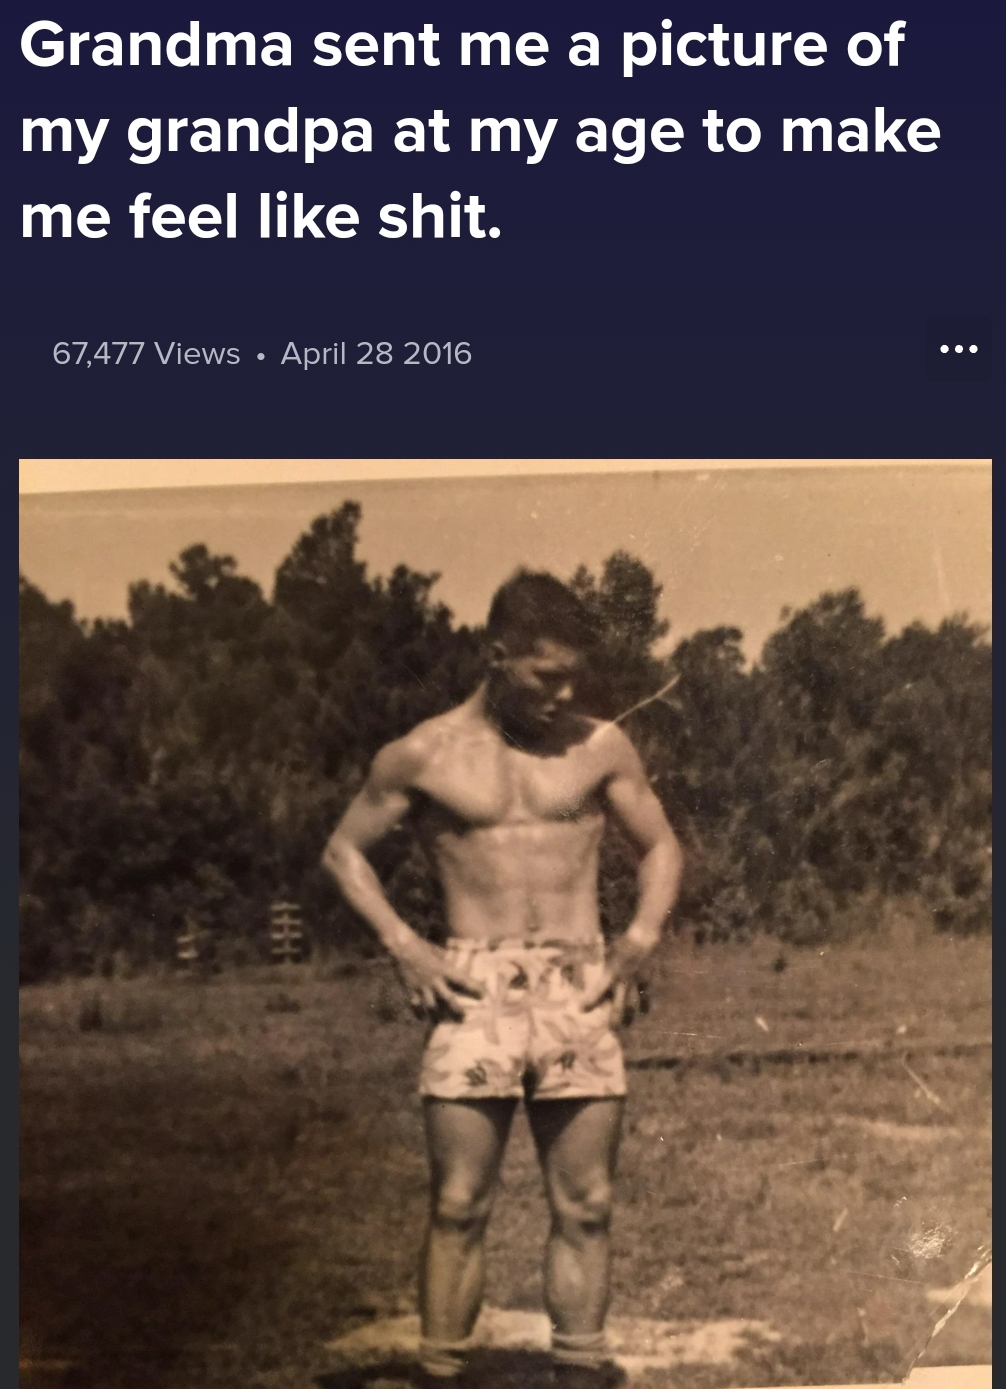This screenshot has height=1389, width=1006.
Task: Click the 'April 28 2016' post date
Action: click(x=376, y=353)
